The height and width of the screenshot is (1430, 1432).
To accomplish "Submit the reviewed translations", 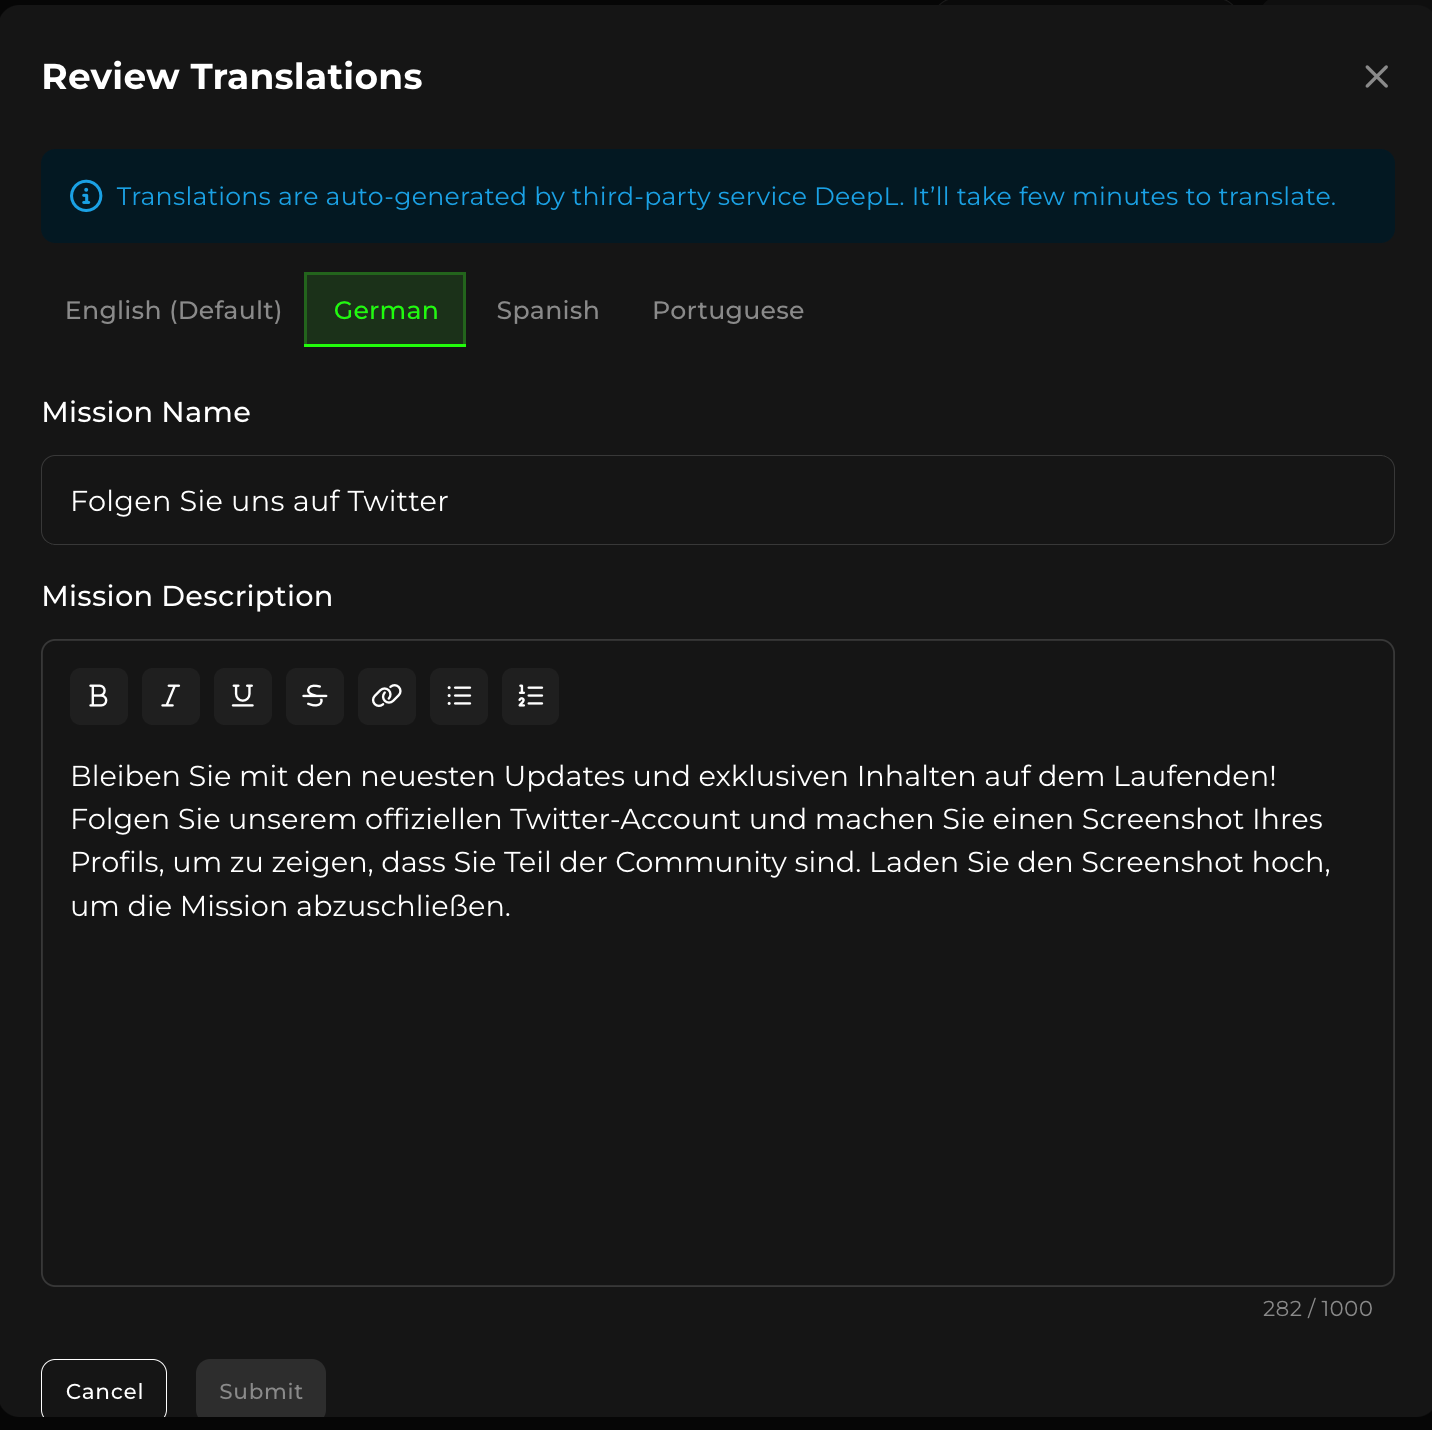I will point(261,1390).
